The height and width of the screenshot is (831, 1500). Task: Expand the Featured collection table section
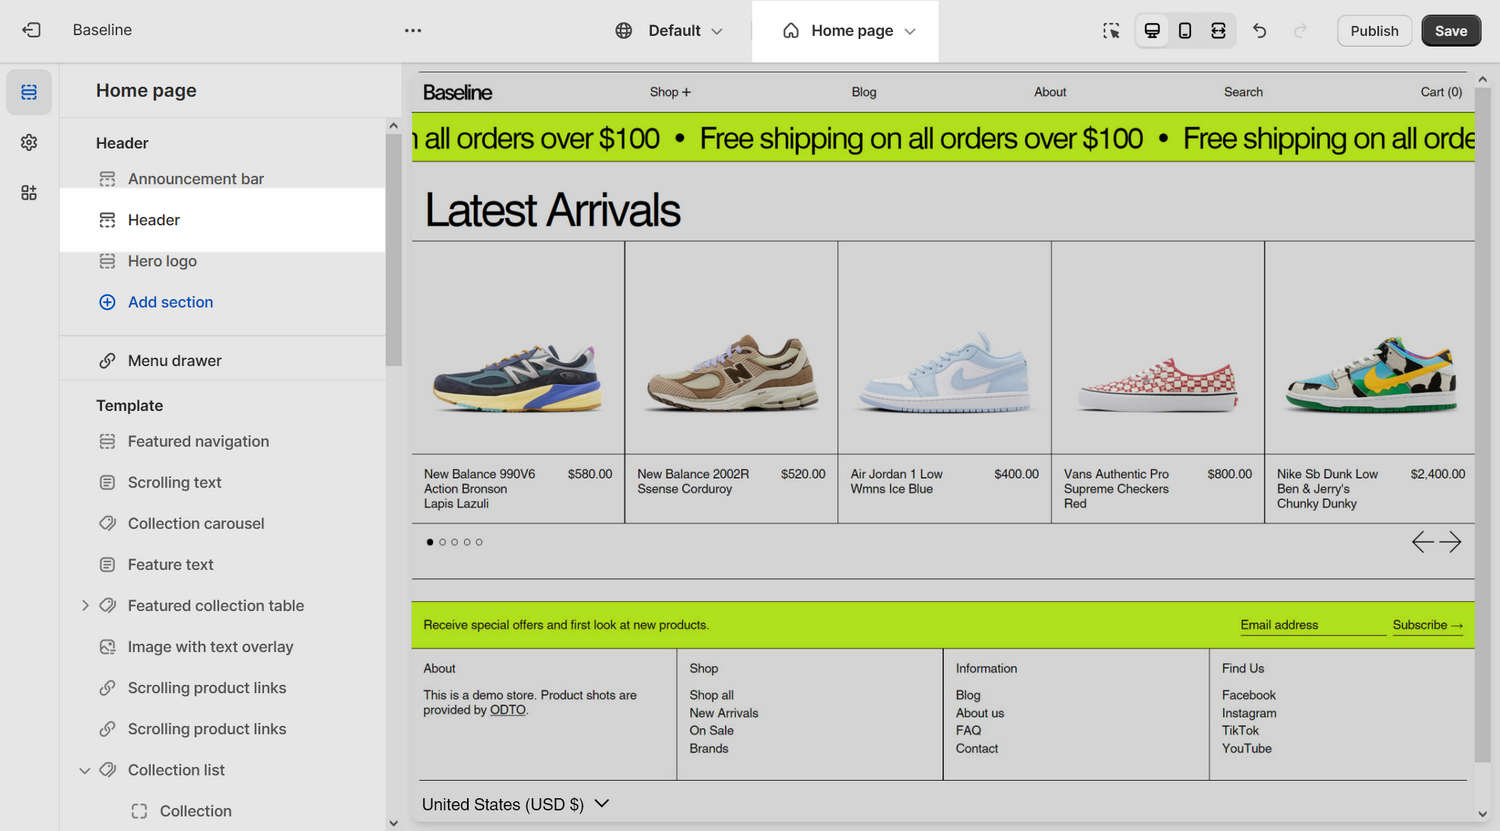point(85,605)
